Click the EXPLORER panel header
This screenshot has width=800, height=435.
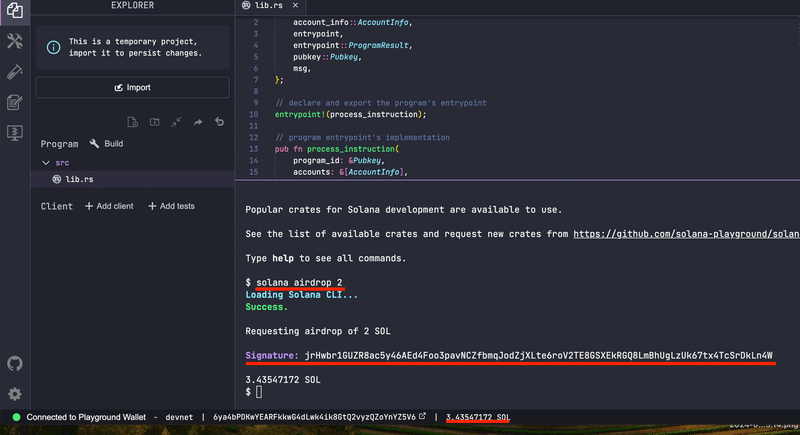[133, 6]
